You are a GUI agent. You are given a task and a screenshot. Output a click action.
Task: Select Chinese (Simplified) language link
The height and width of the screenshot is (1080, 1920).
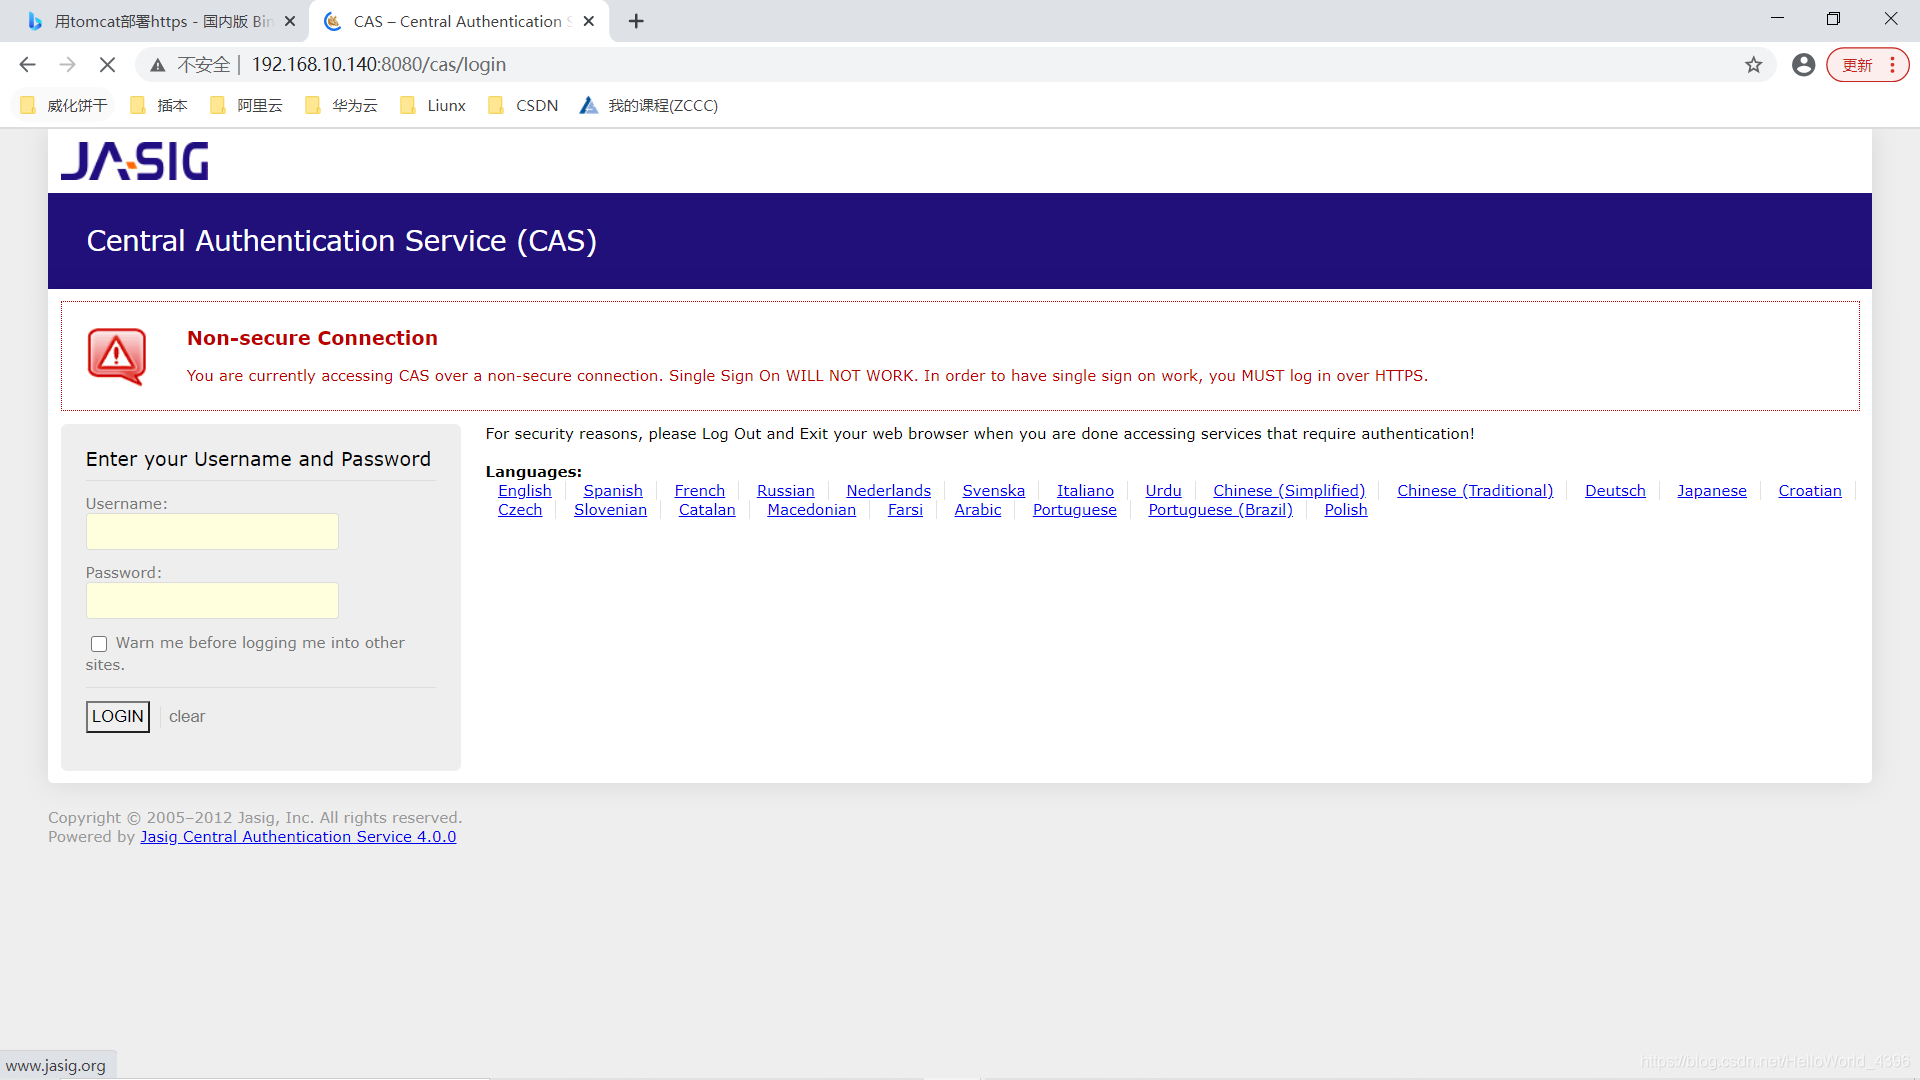1288,491
